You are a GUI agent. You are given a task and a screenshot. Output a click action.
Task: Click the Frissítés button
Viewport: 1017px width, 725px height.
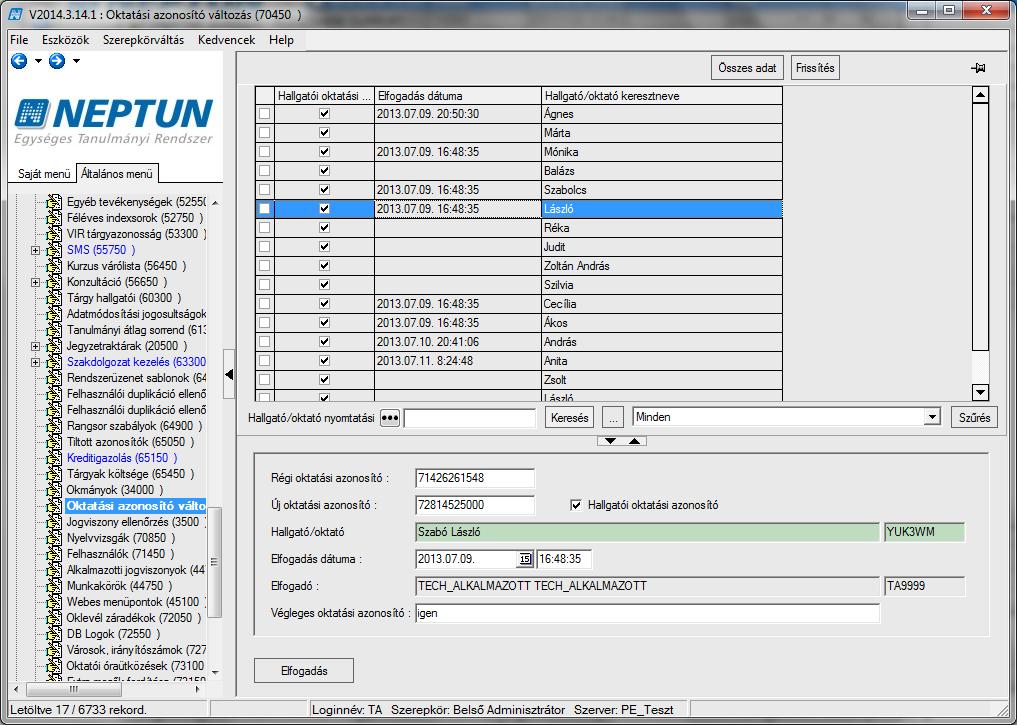tap(815, 67)
